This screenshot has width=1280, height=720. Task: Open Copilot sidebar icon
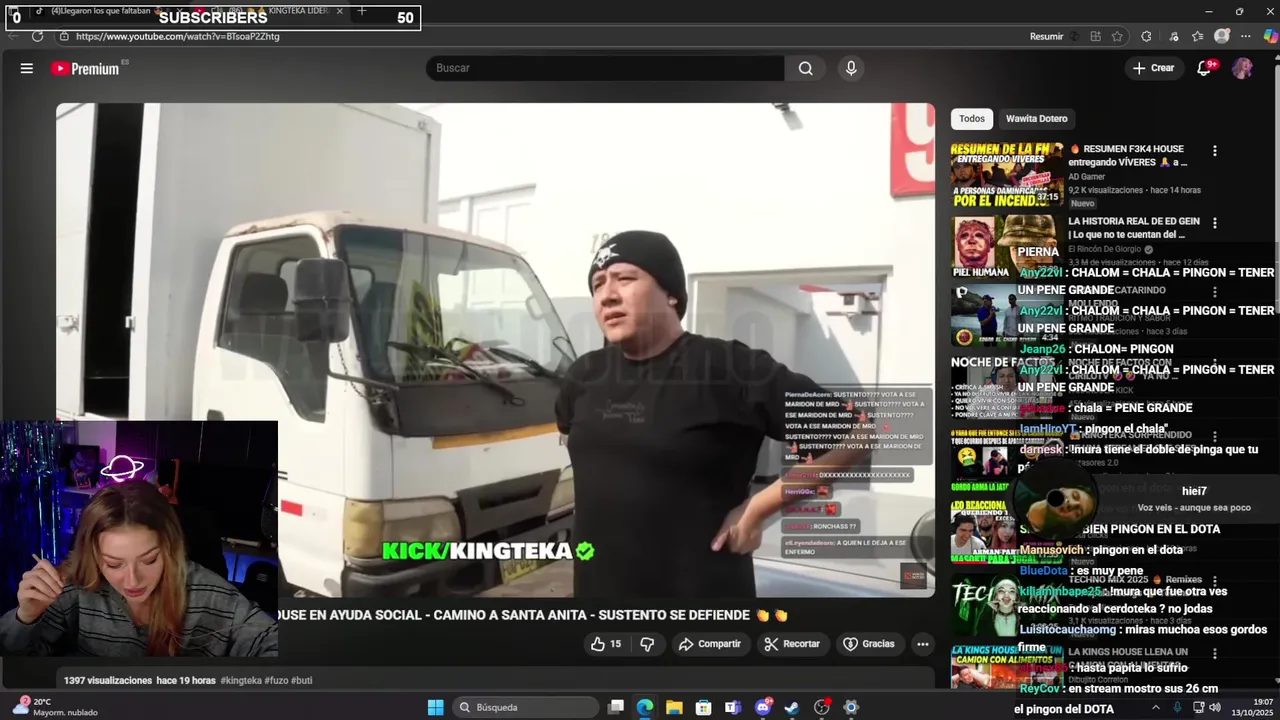[1269, 36]
